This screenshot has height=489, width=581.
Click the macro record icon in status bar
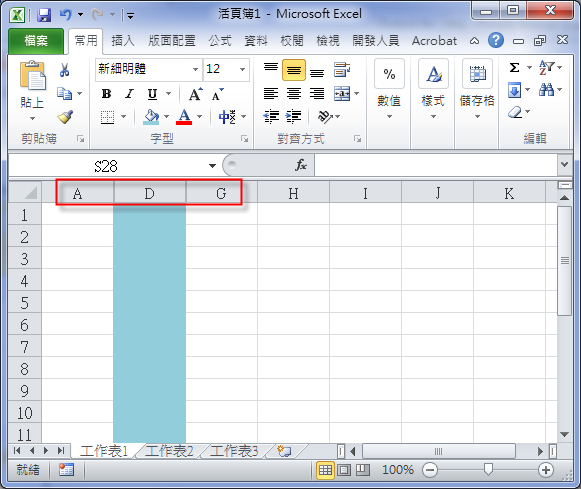click(66, 470)
